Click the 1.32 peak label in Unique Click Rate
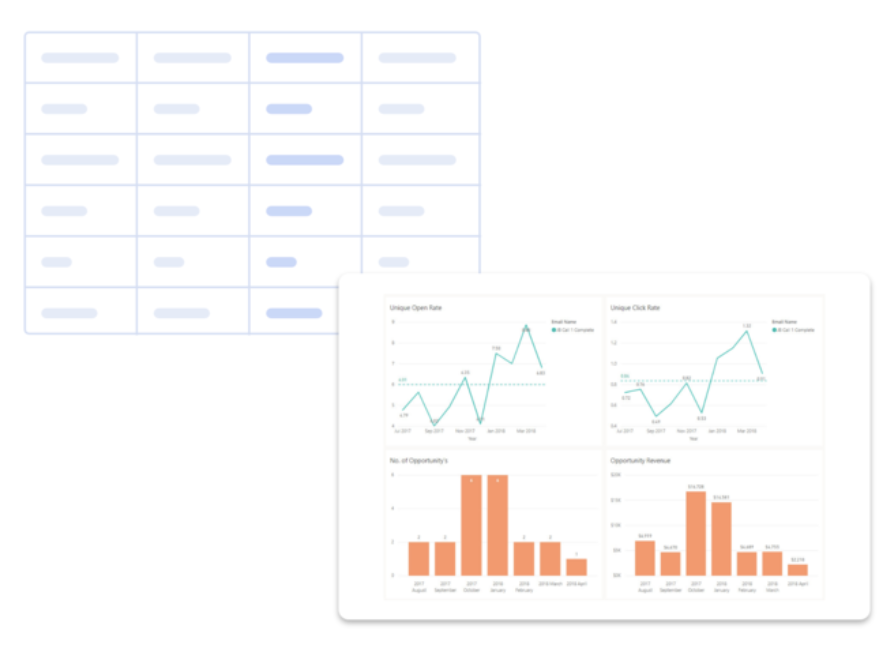The width and height of the screenshot is (896, 660). pos(746,326)
